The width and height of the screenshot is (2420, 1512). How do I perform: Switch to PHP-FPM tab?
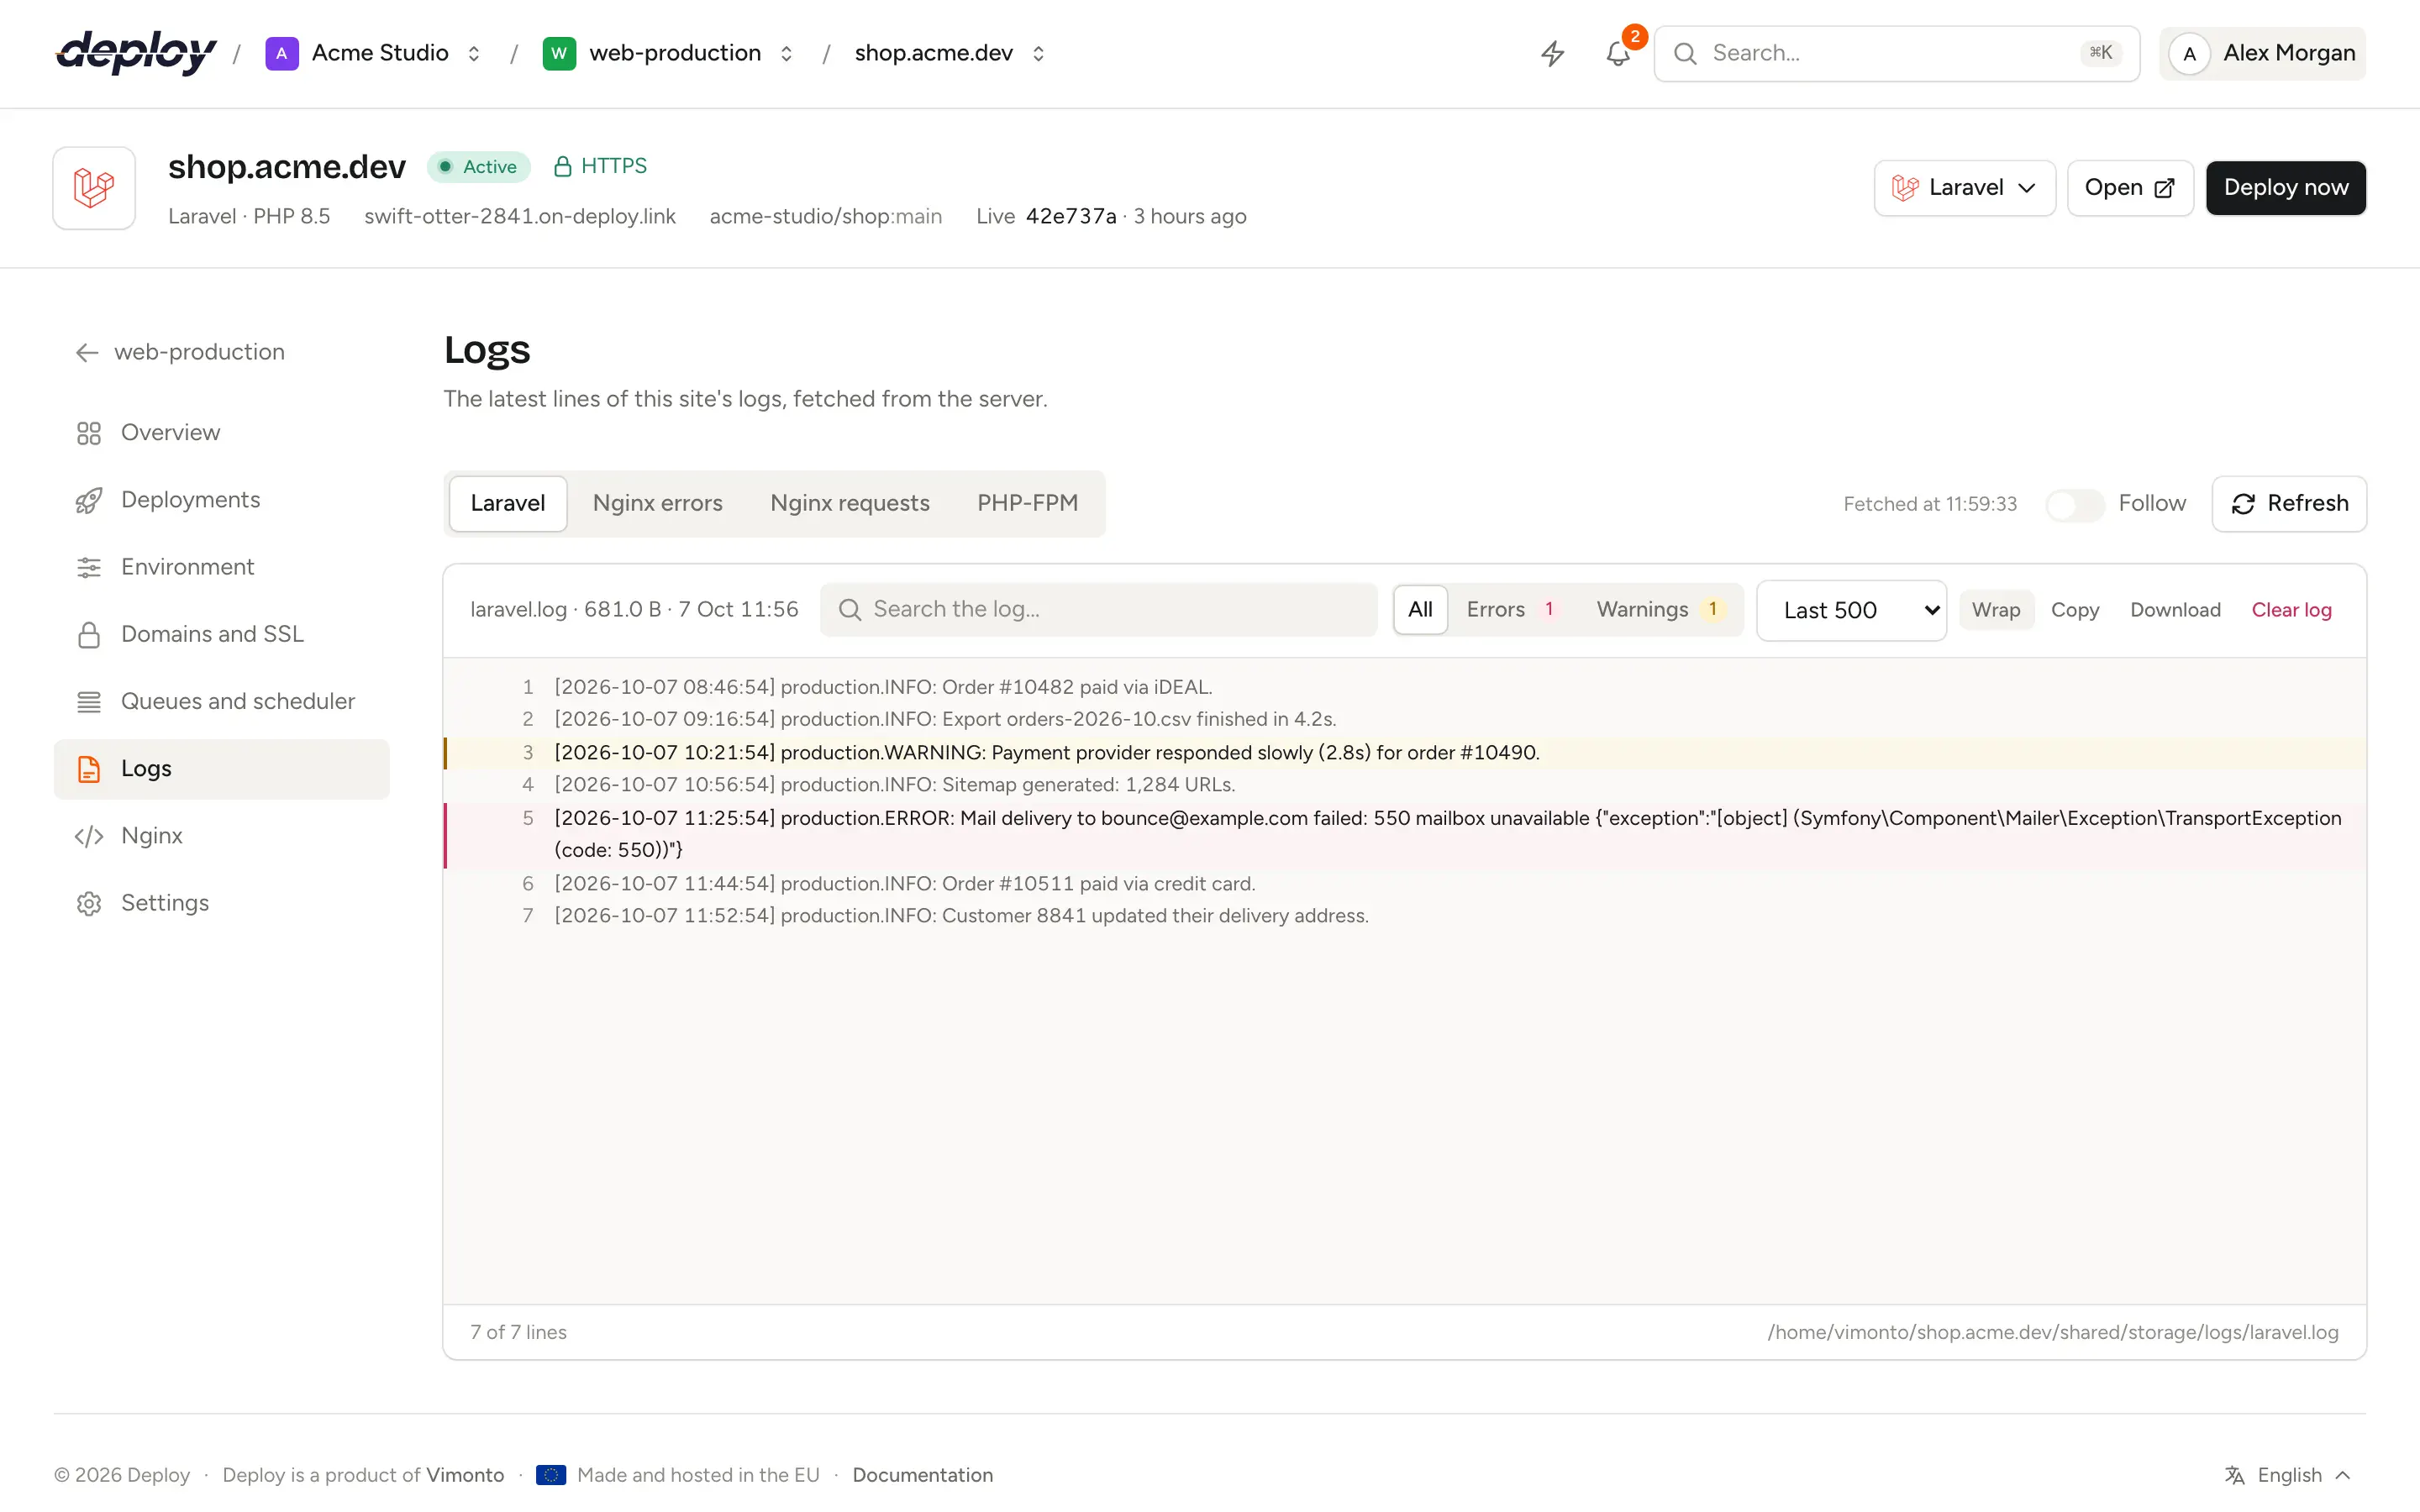[1027, 504]
